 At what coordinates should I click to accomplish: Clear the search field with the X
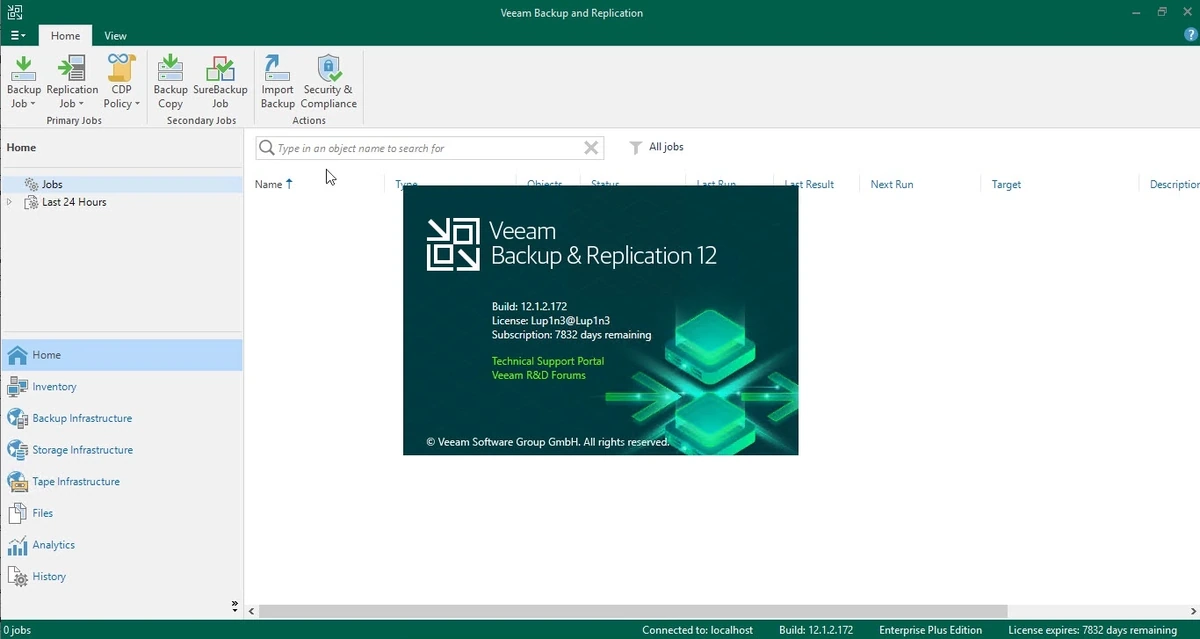point(591,148)
